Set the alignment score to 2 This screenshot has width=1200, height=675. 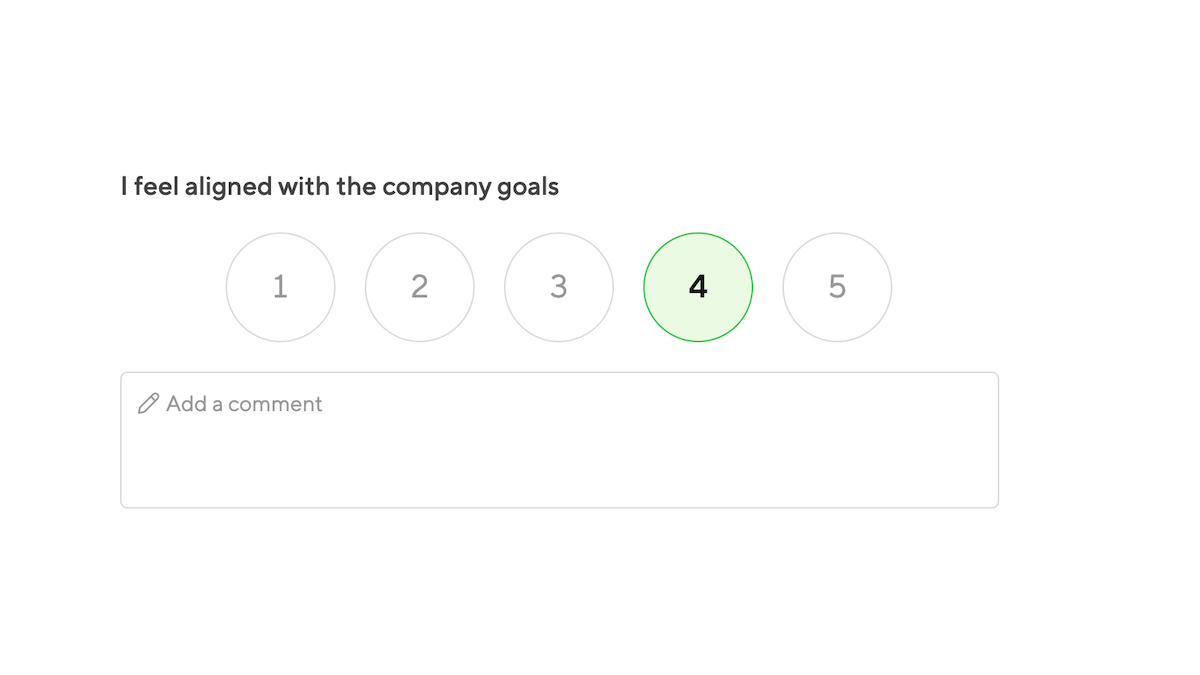[x=420, y=287]
